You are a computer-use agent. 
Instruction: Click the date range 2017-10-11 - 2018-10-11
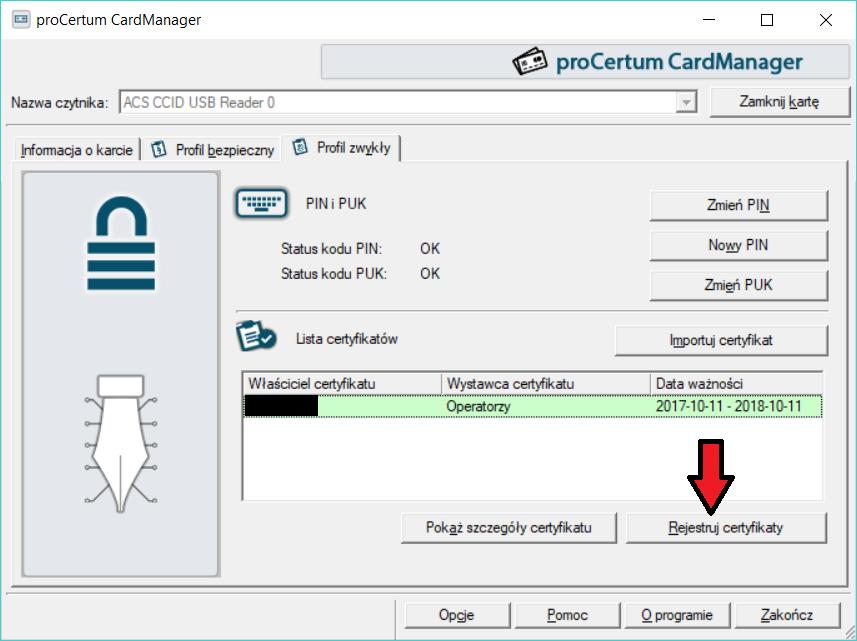click(729, 407)
